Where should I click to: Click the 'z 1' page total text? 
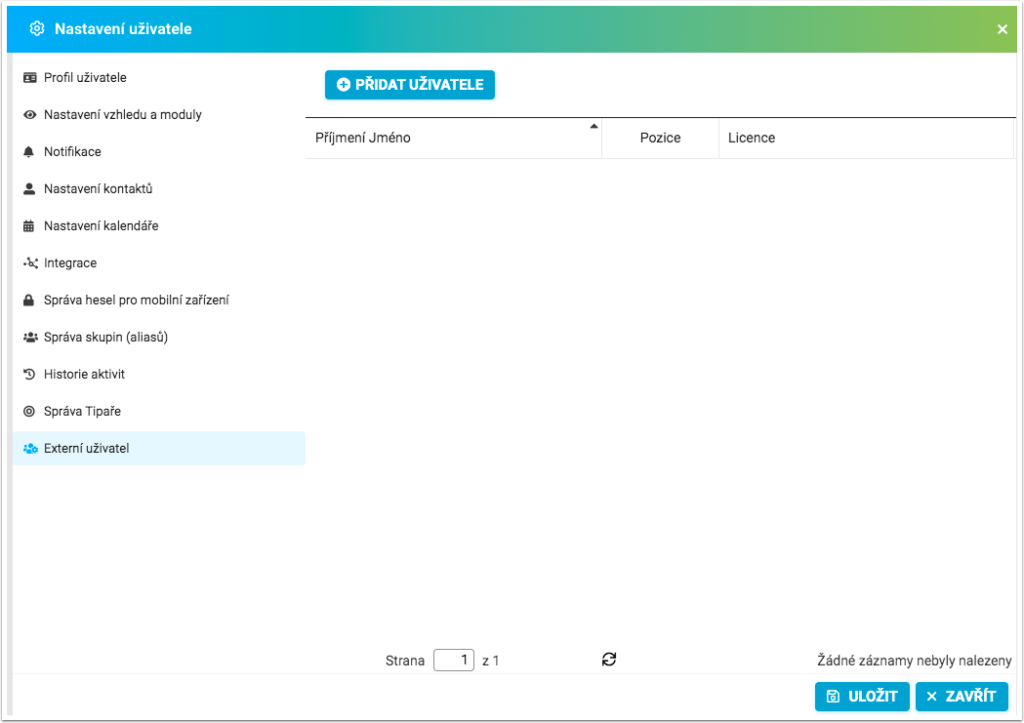click(x=490, y=660)
